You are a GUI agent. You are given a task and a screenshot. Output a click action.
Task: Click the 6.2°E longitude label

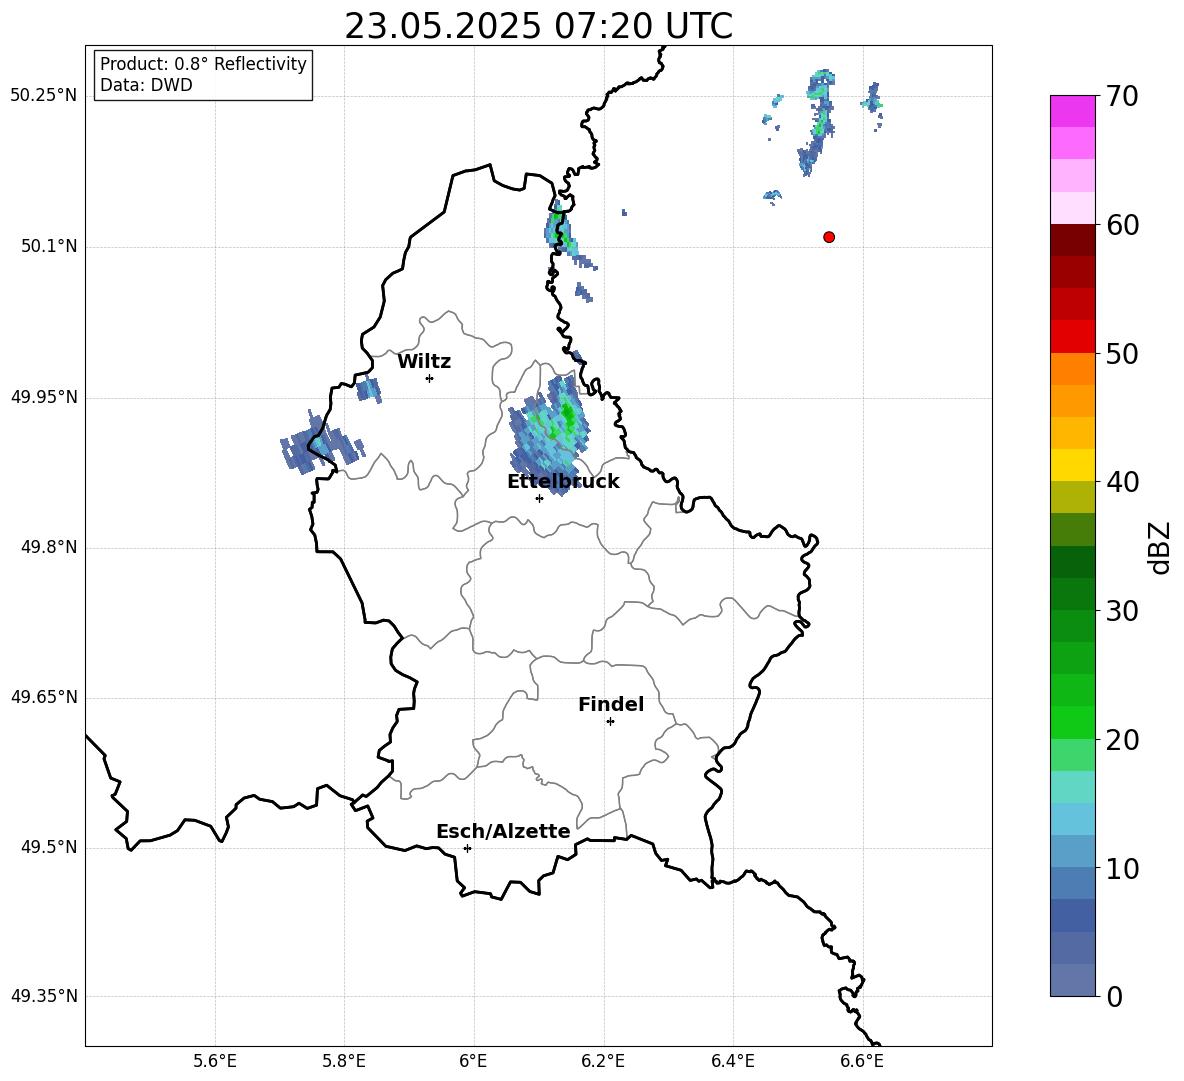point(603,1061)
